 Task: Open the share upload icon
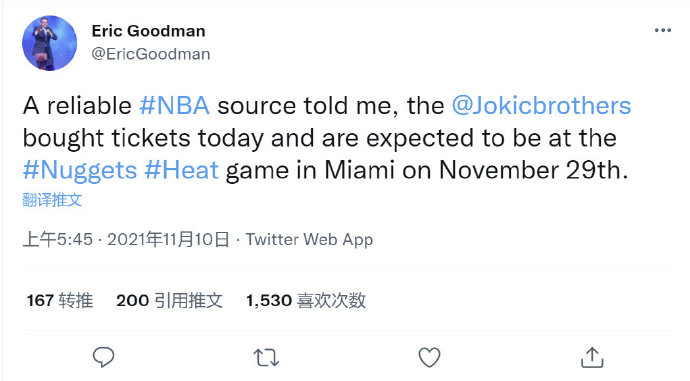(592, 357)
